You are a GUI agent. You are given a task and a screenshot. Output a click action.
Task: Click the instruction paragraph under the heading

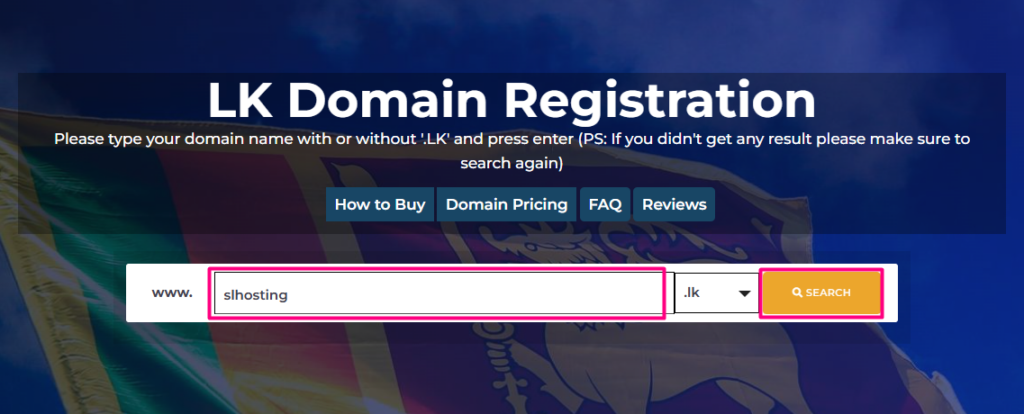click(511, 150)
